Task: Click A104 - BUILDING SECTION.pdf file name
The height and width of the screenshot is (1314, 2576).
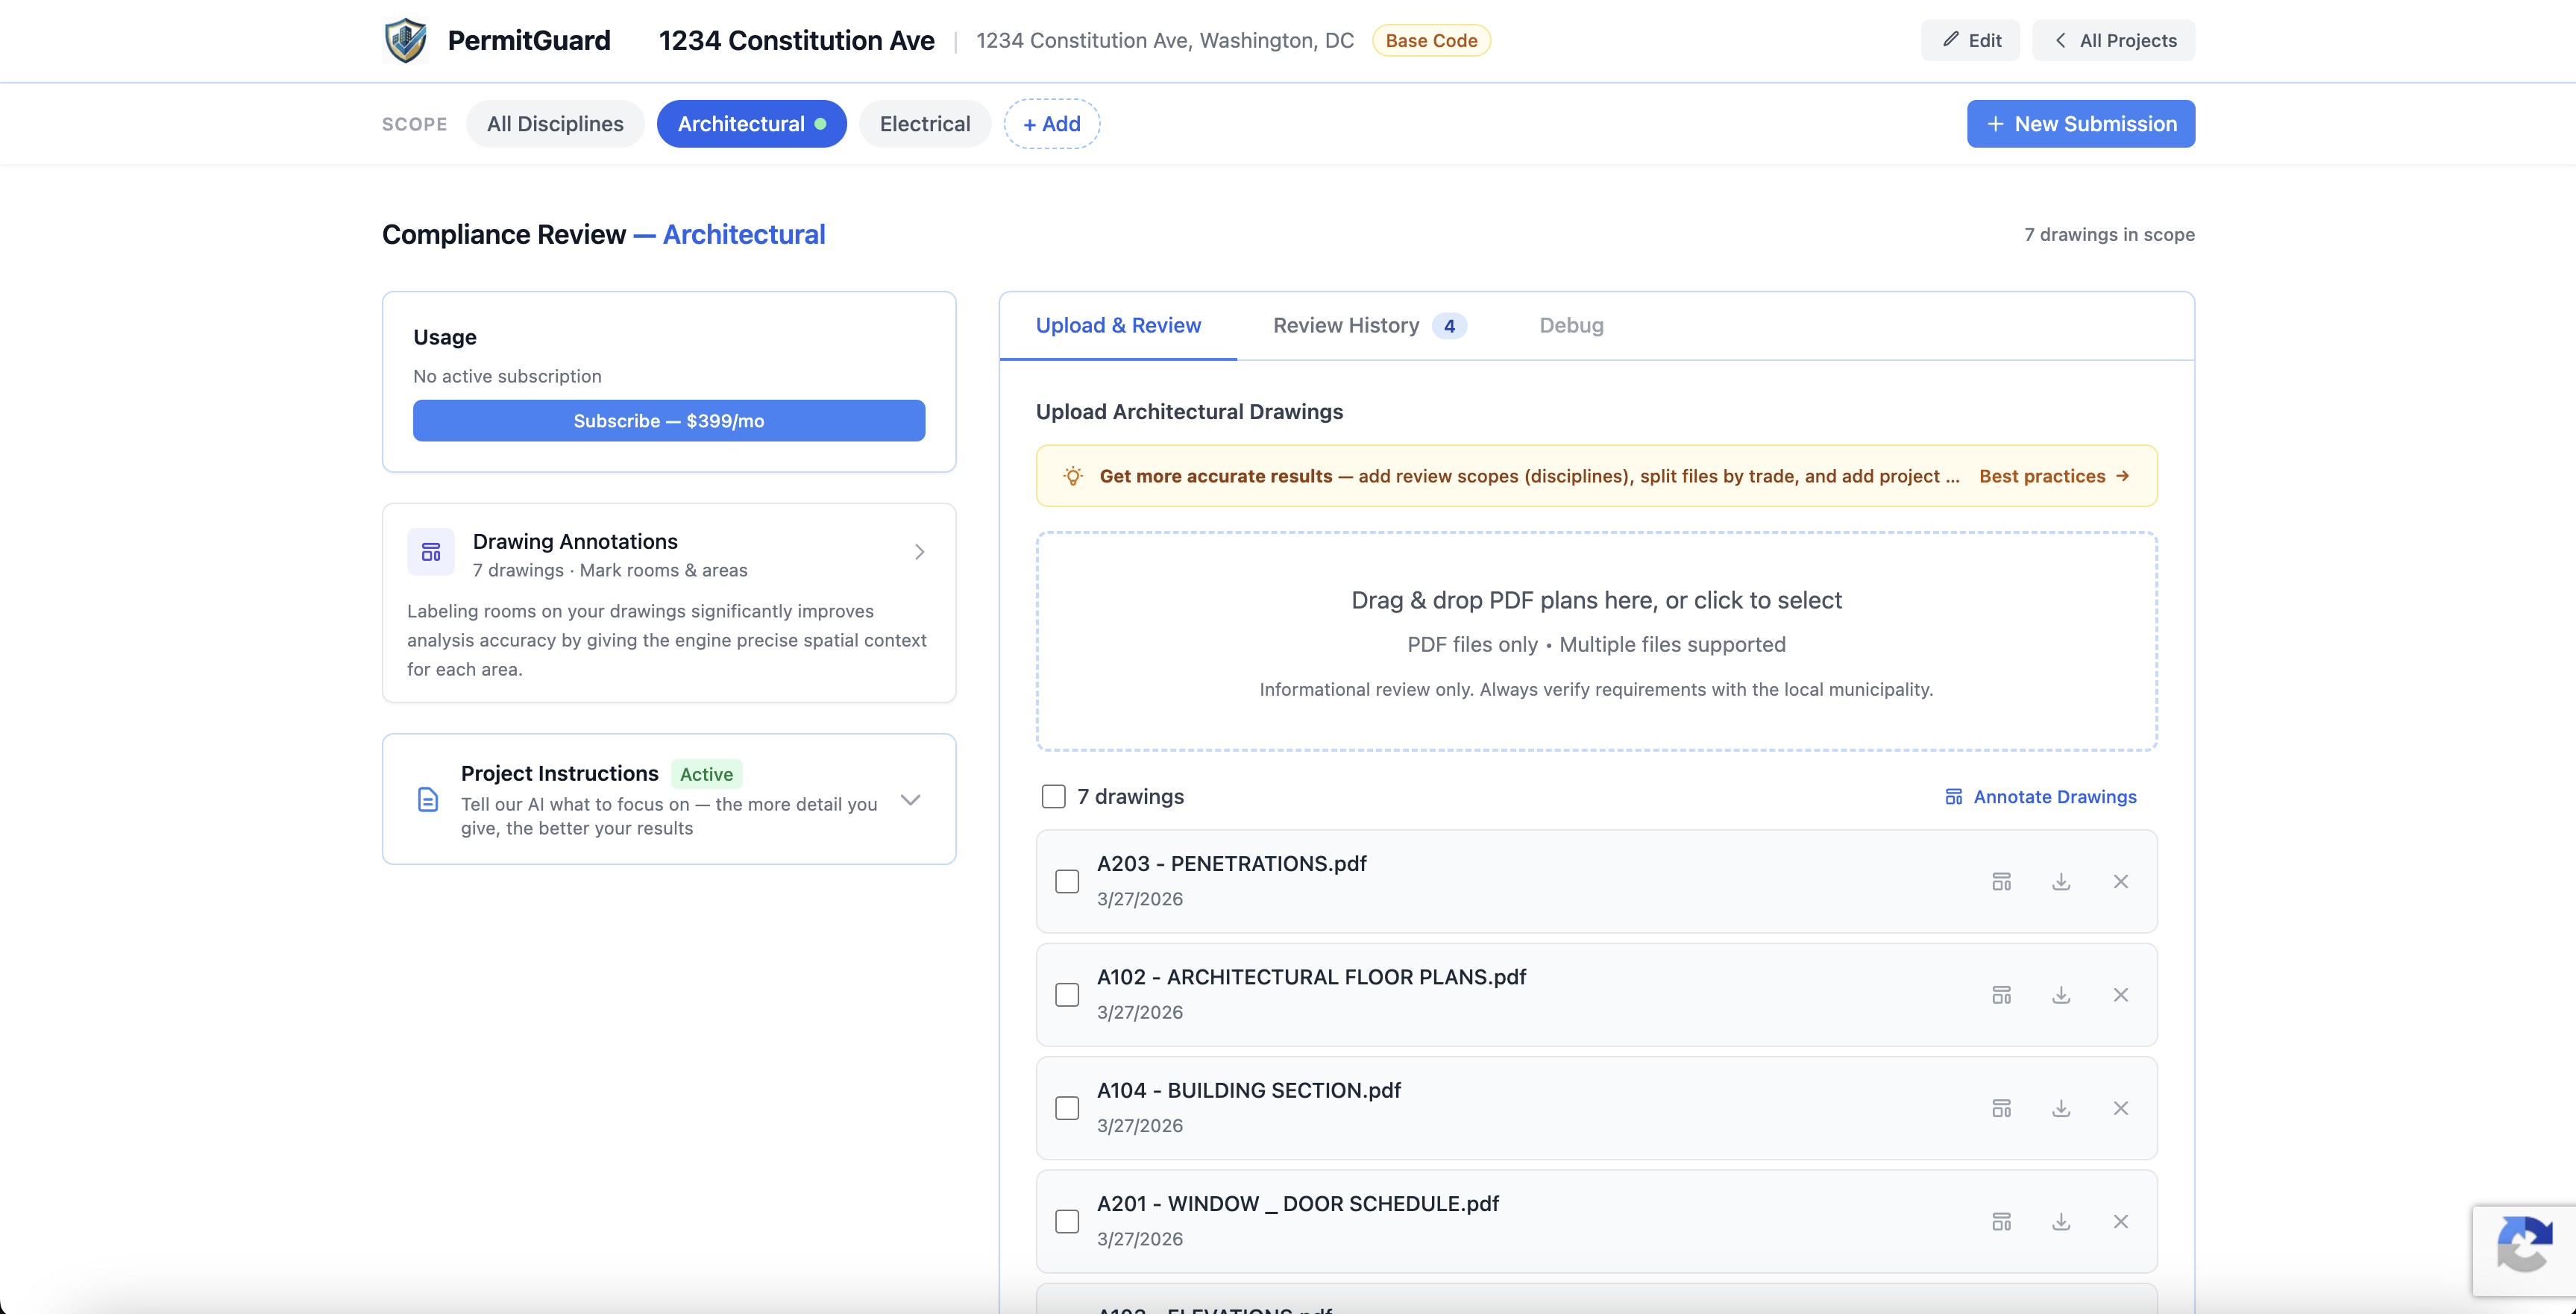Action: point(1248,1090)
